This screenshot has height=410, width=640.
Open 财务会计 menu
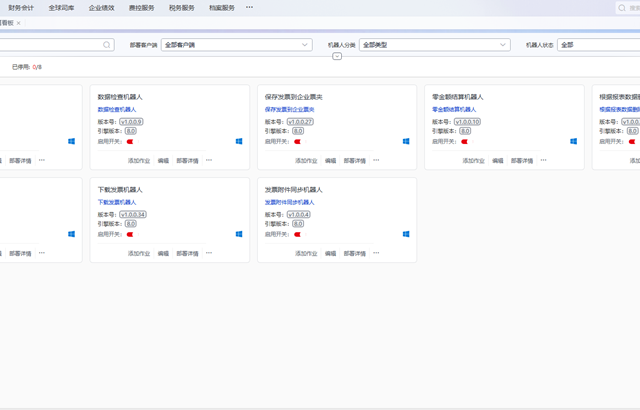coord(21,7)
